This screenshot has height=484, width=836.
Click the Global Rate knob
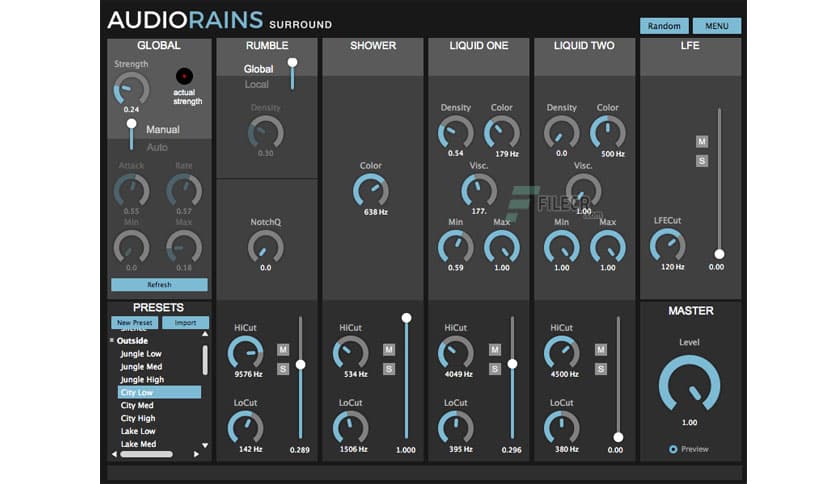point(184,191)
